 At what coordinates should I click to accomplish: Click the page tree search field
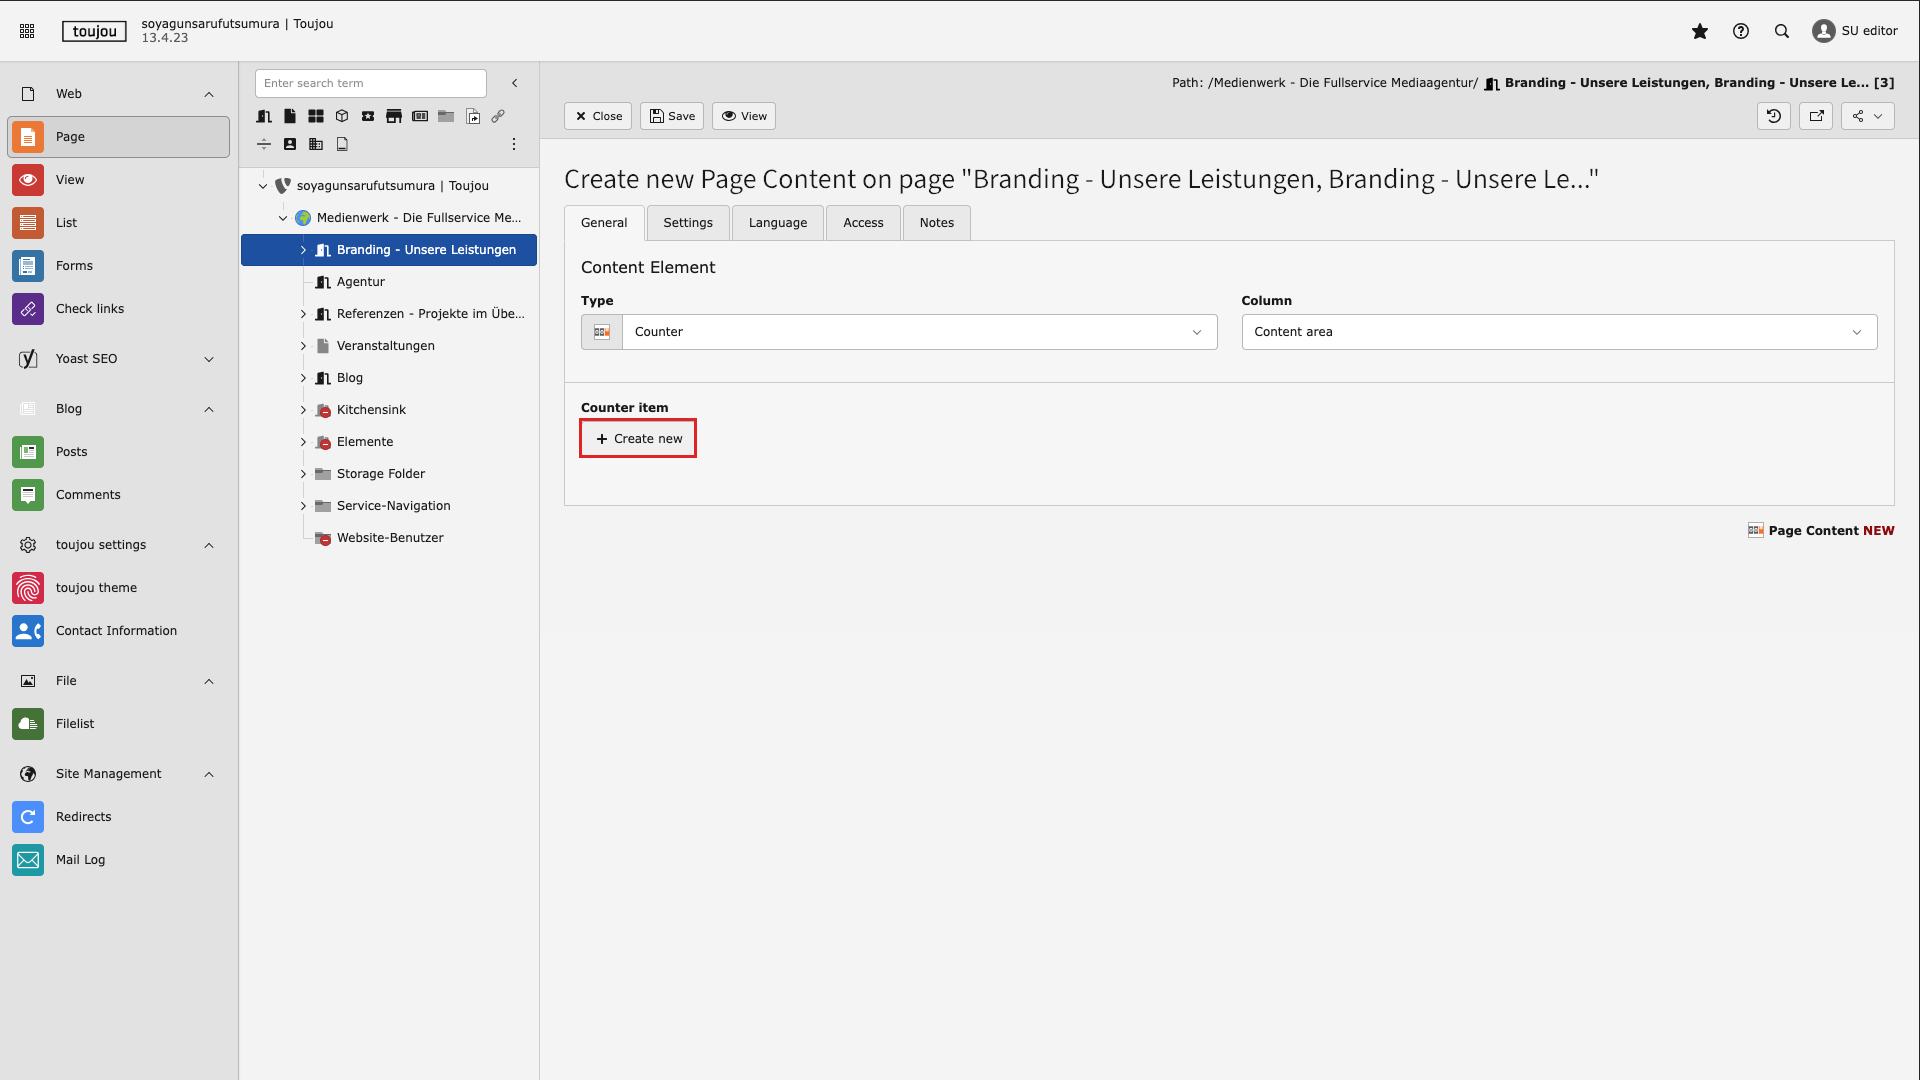coord(370,83)
